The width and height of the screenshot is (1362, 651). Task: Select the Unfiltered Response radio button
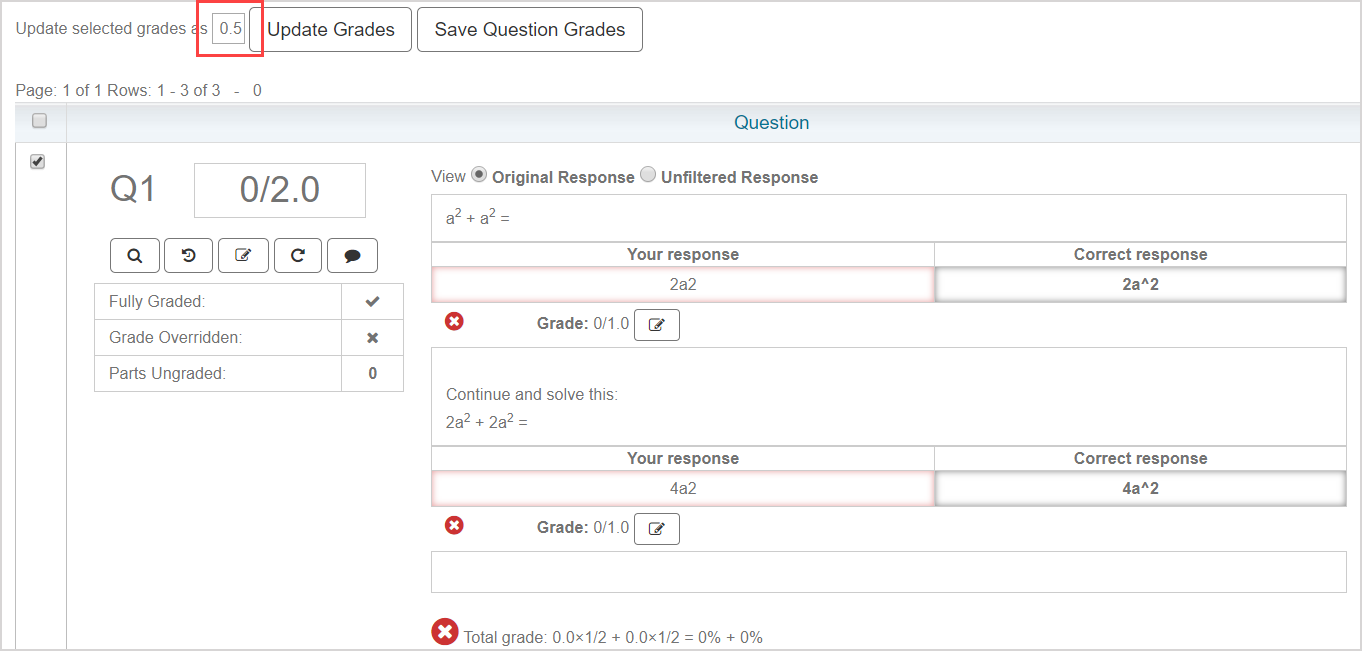click(x=648, y=175)
